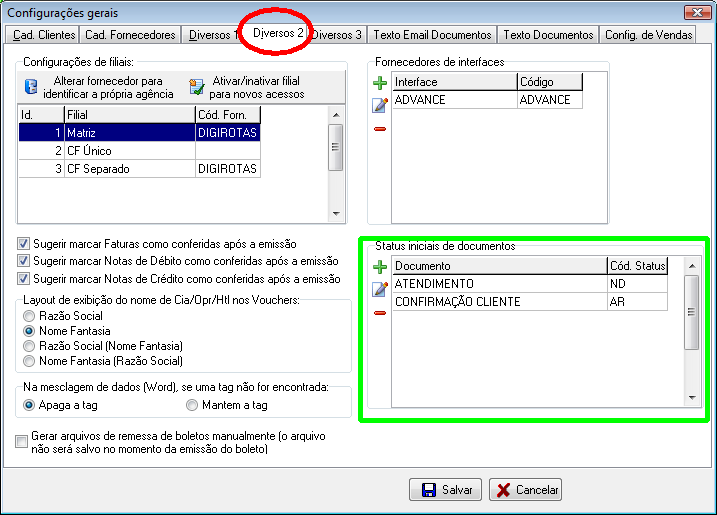
Task: Click up arrow of document status scrollbar
Action: pos(692,266)
